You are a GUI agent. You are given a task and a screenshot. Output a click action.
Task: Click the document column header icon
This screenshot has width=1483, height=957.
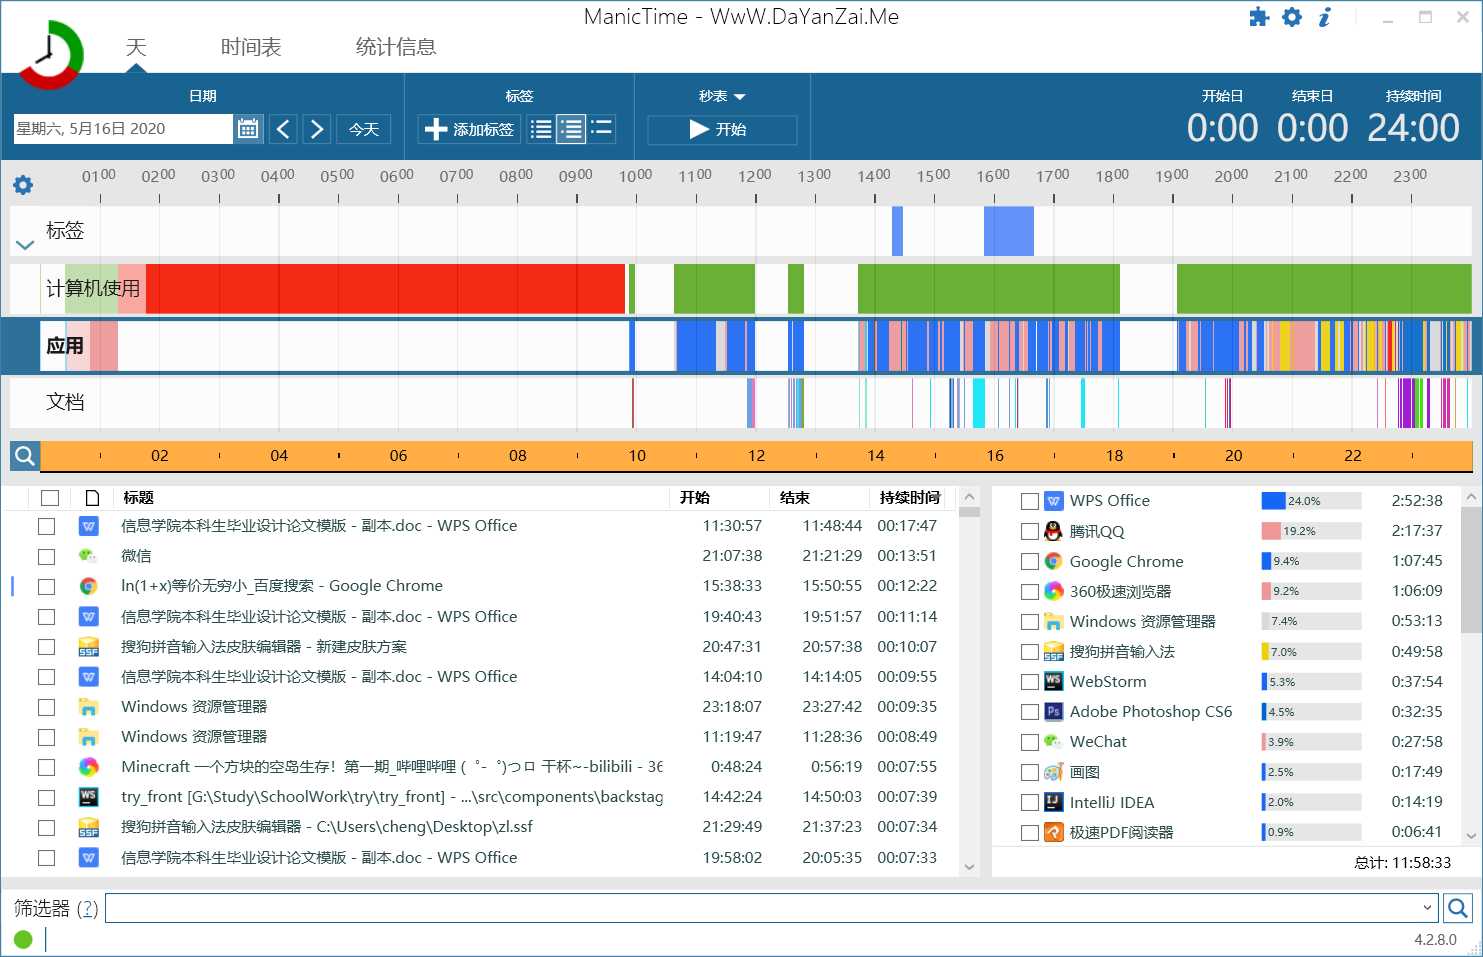pyautogui.click(x=93, y=498)
